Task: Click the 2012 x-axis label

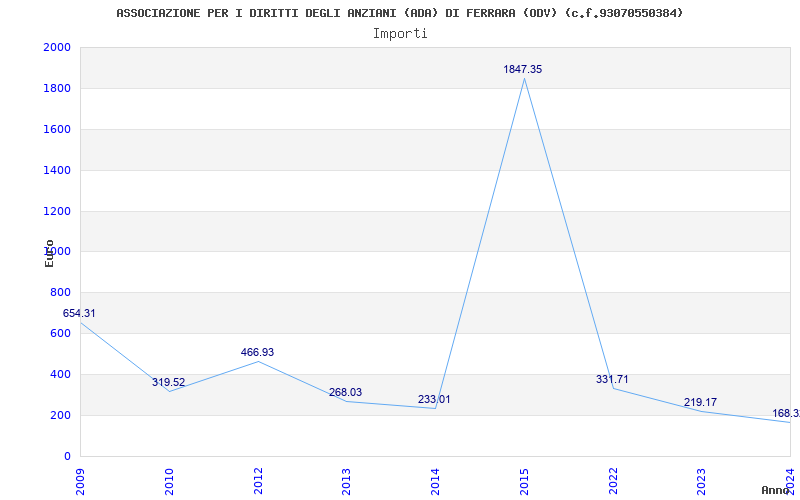Action: point(258,481)
